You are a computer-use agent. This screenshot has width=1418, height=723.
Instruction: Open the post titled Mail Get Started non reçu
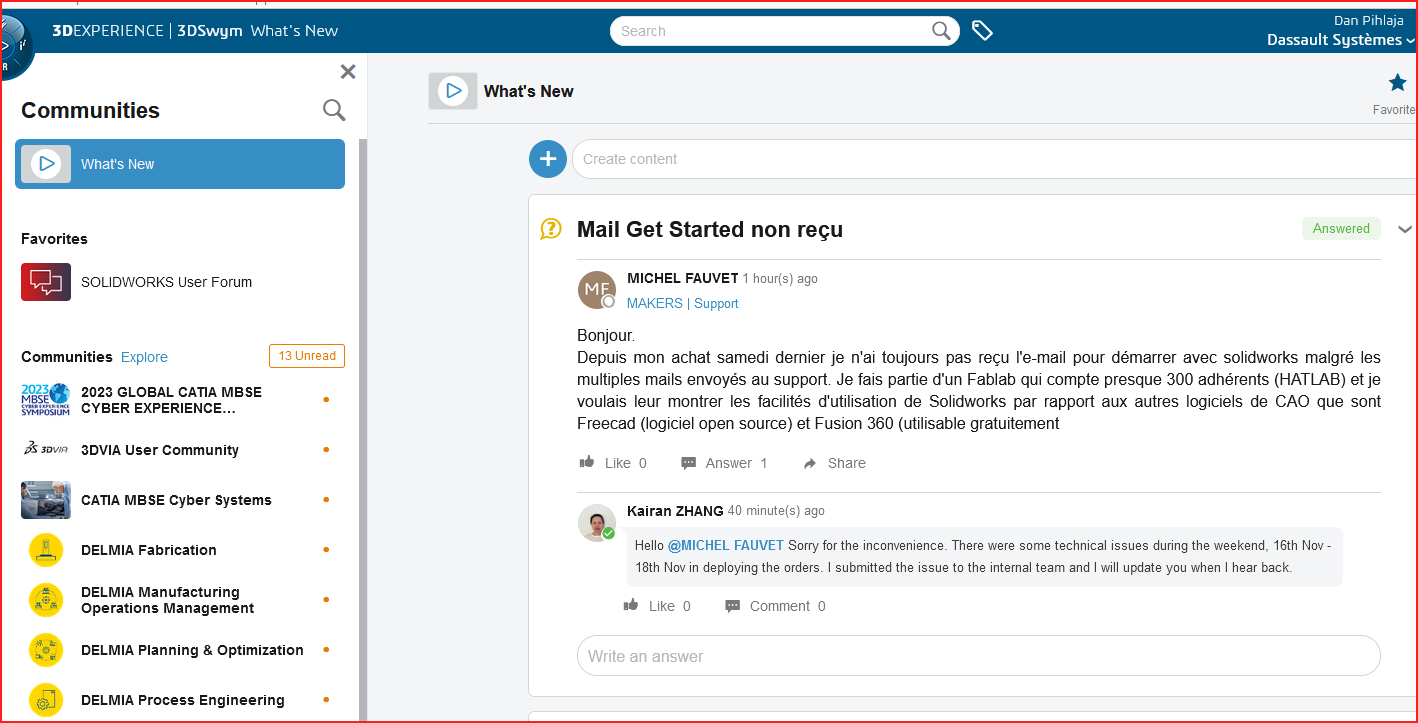[710, 230]
